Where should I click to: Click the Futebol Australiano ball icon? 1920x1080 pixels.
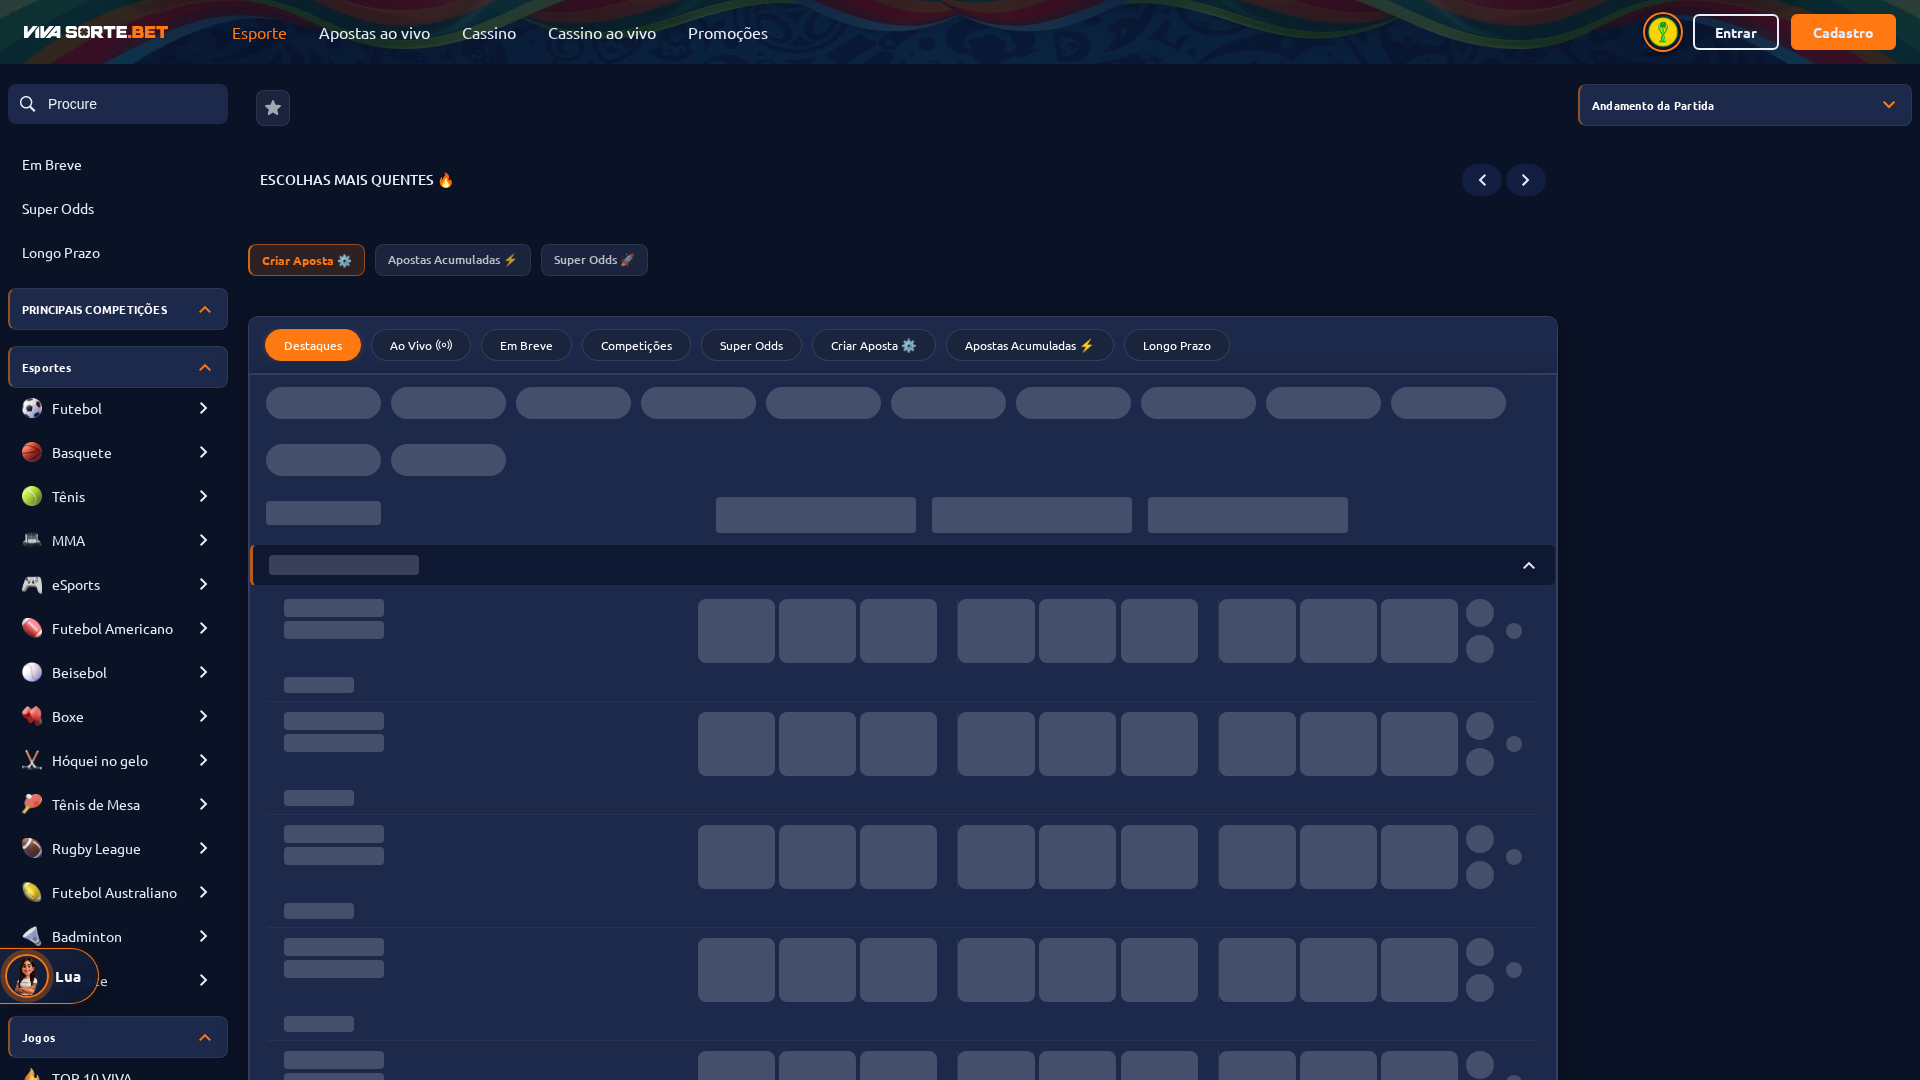[x=32, y=892]
